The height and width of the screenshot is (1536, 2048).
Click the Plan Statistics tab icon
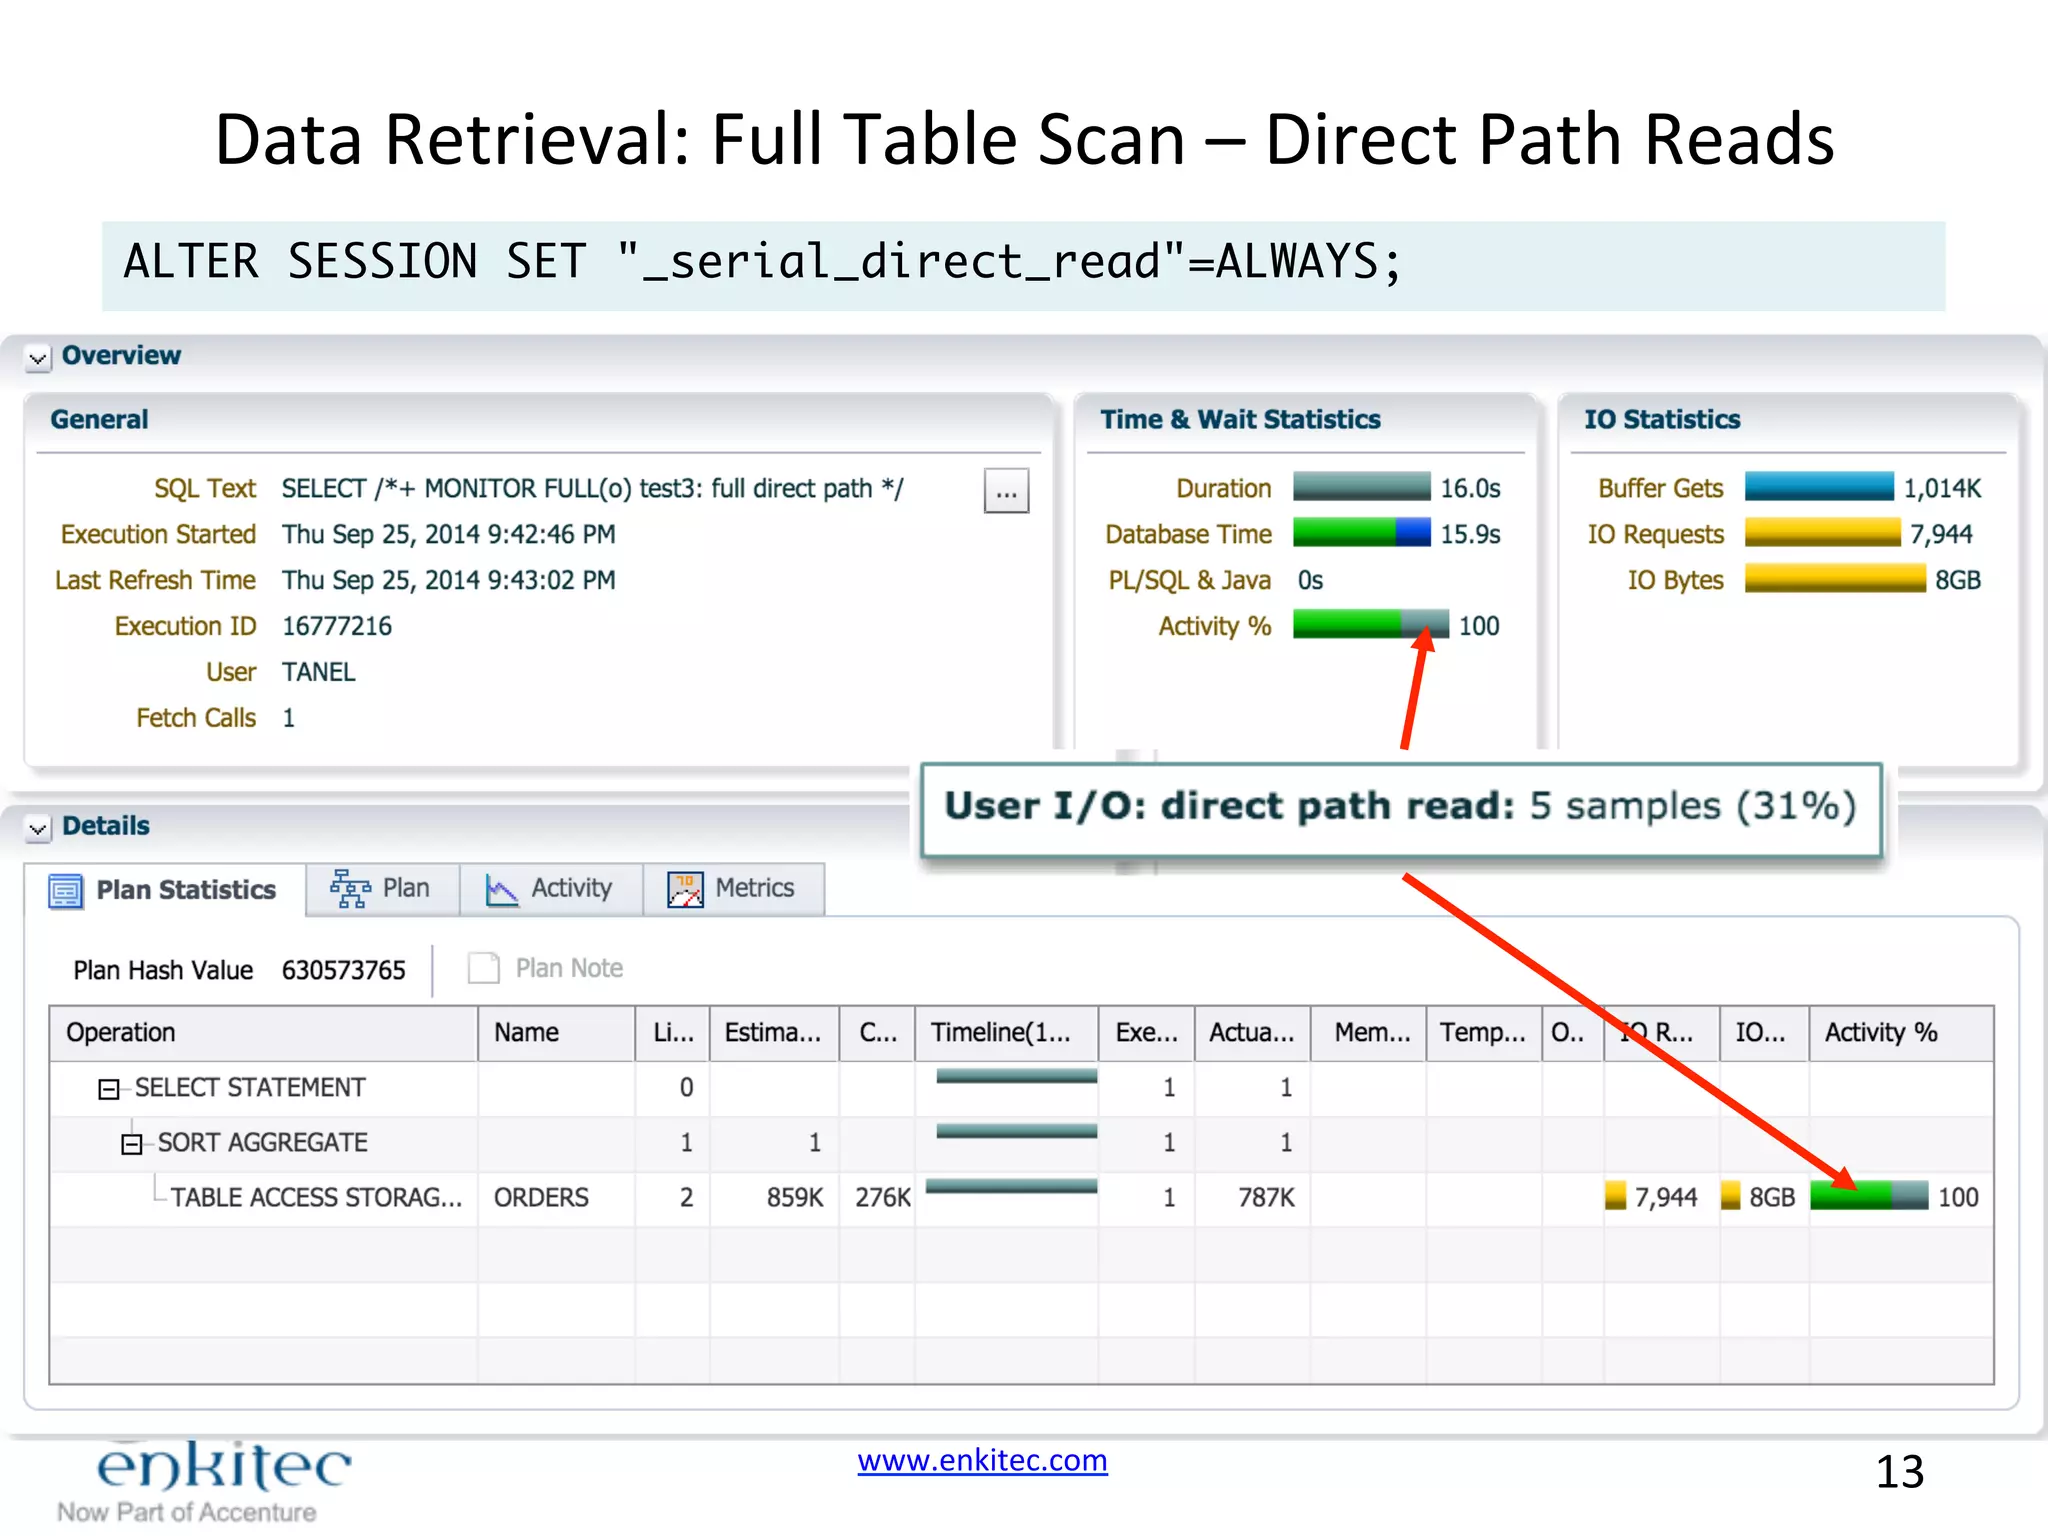(66, 890)
